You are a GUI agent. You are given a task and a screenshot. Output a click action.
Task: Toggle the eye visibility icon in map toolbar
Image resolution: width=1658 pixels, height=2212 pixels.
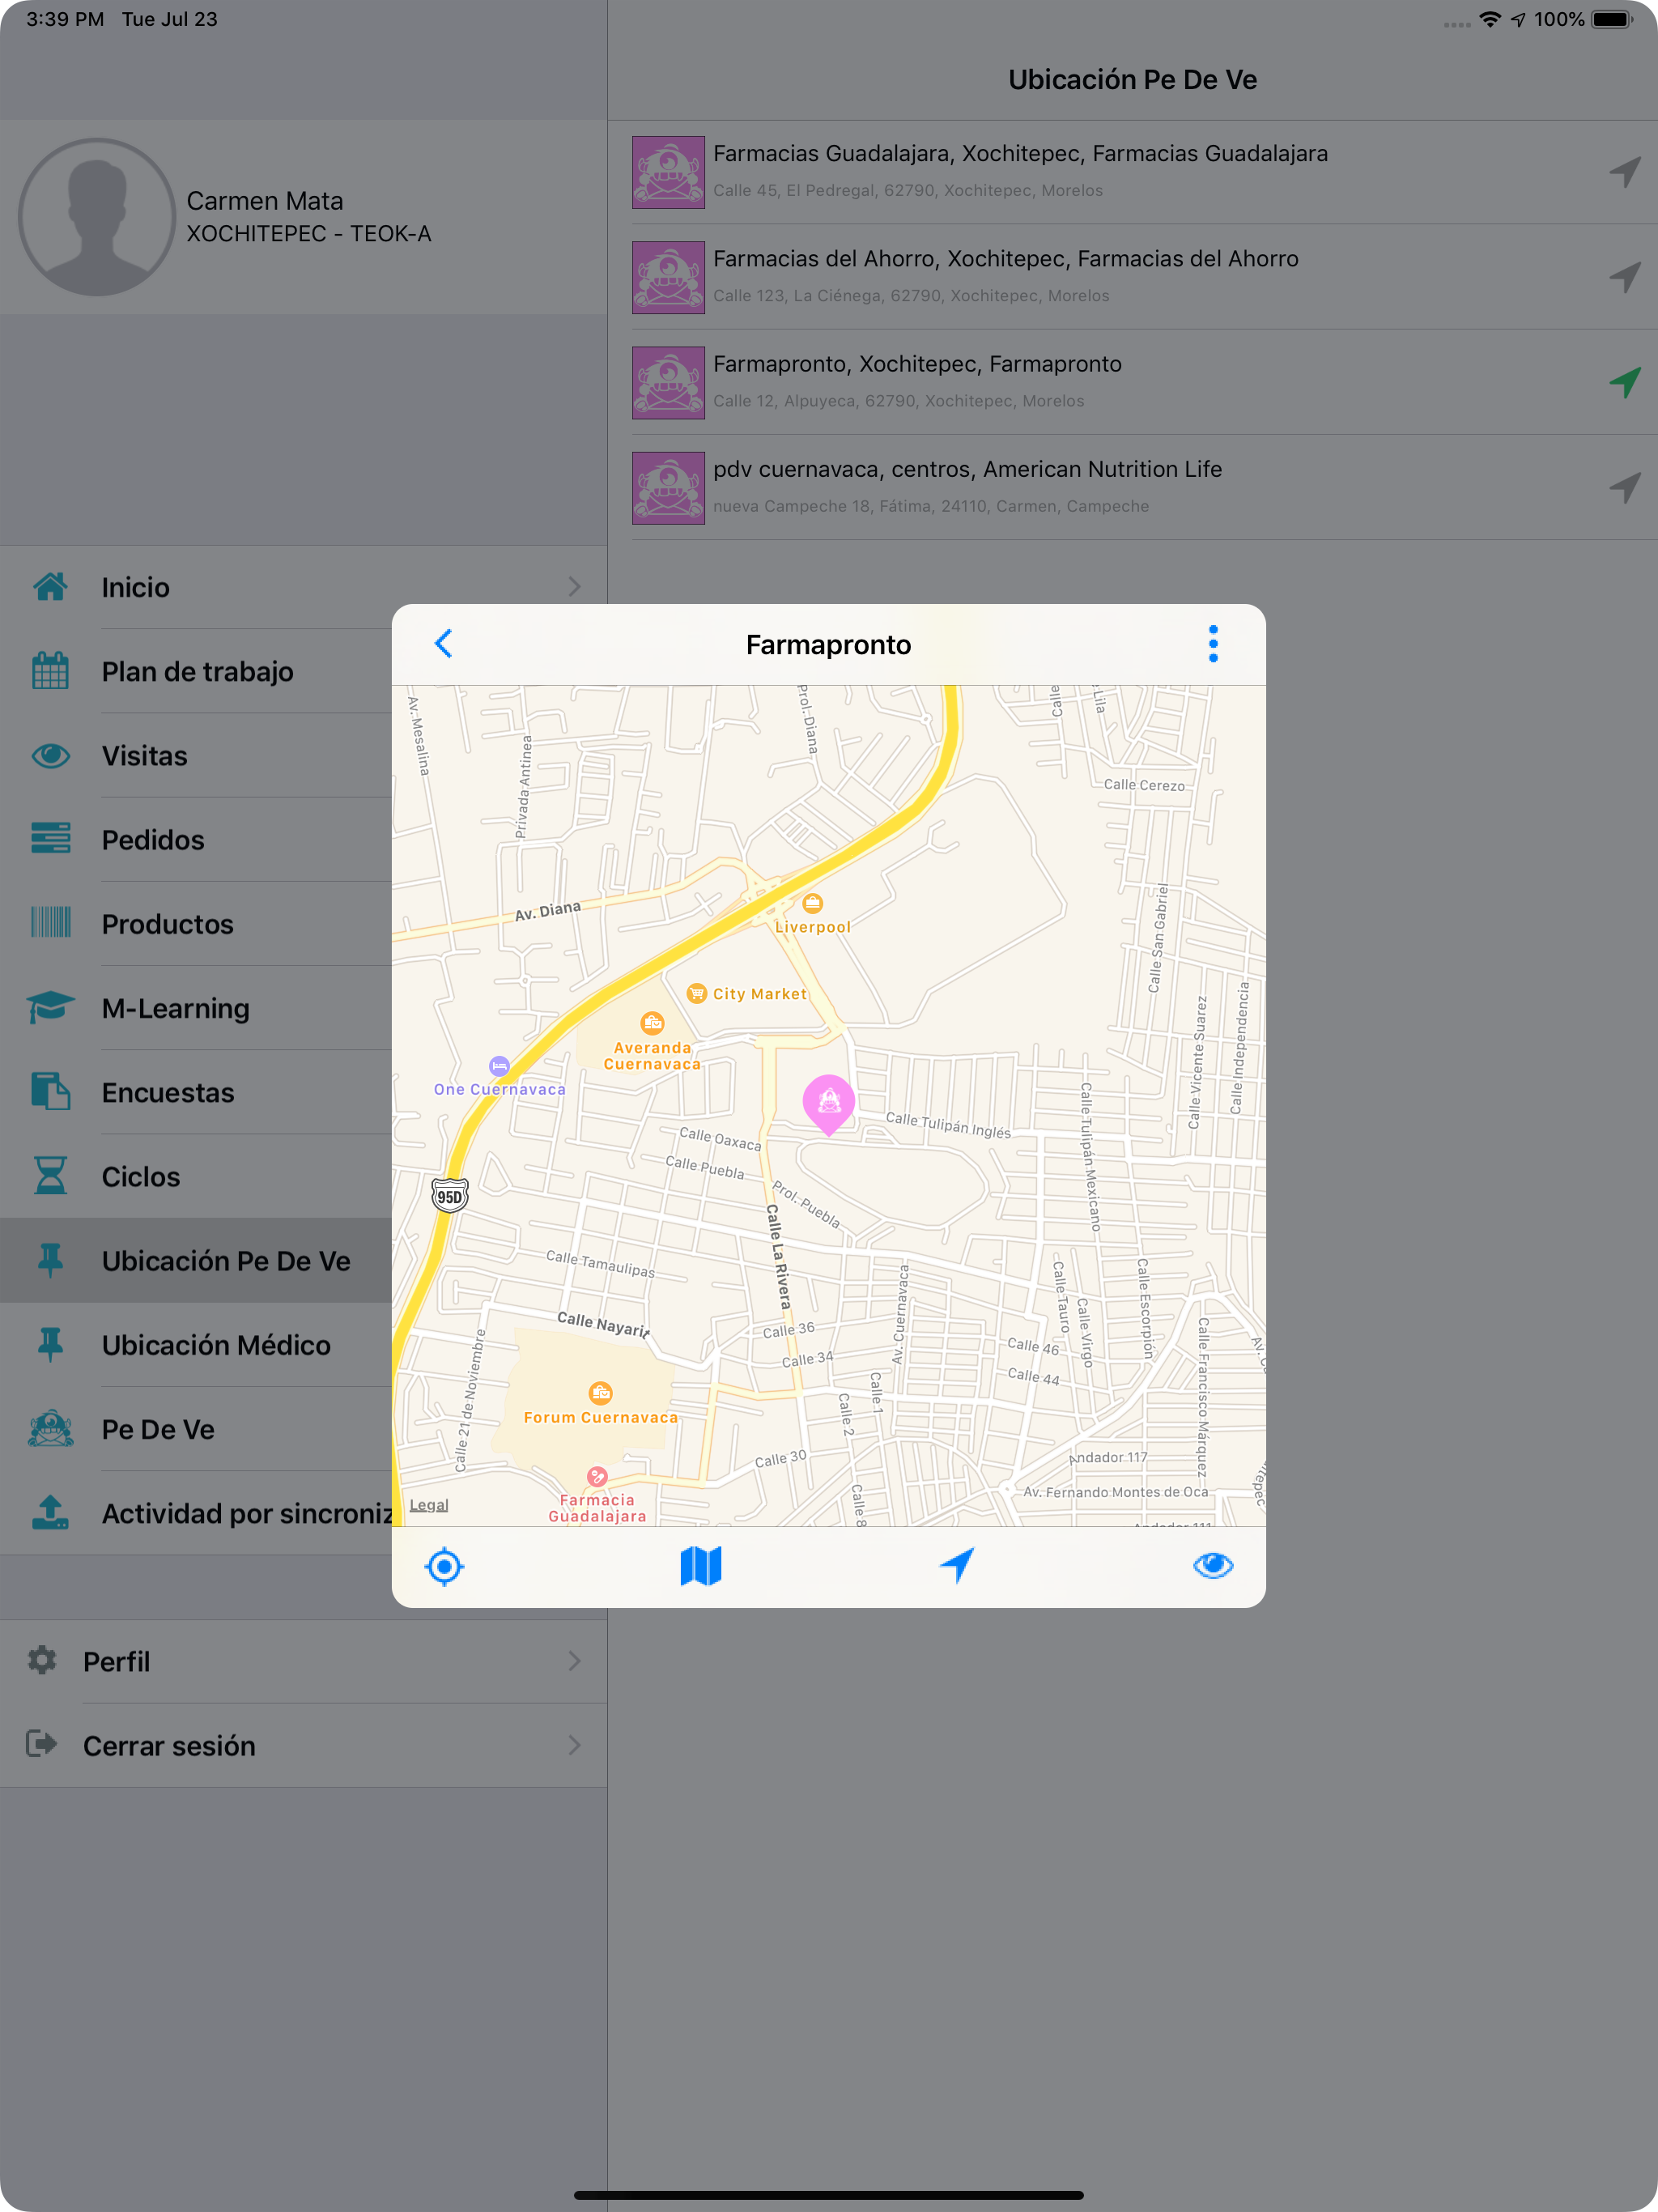click(1213, 1566)
